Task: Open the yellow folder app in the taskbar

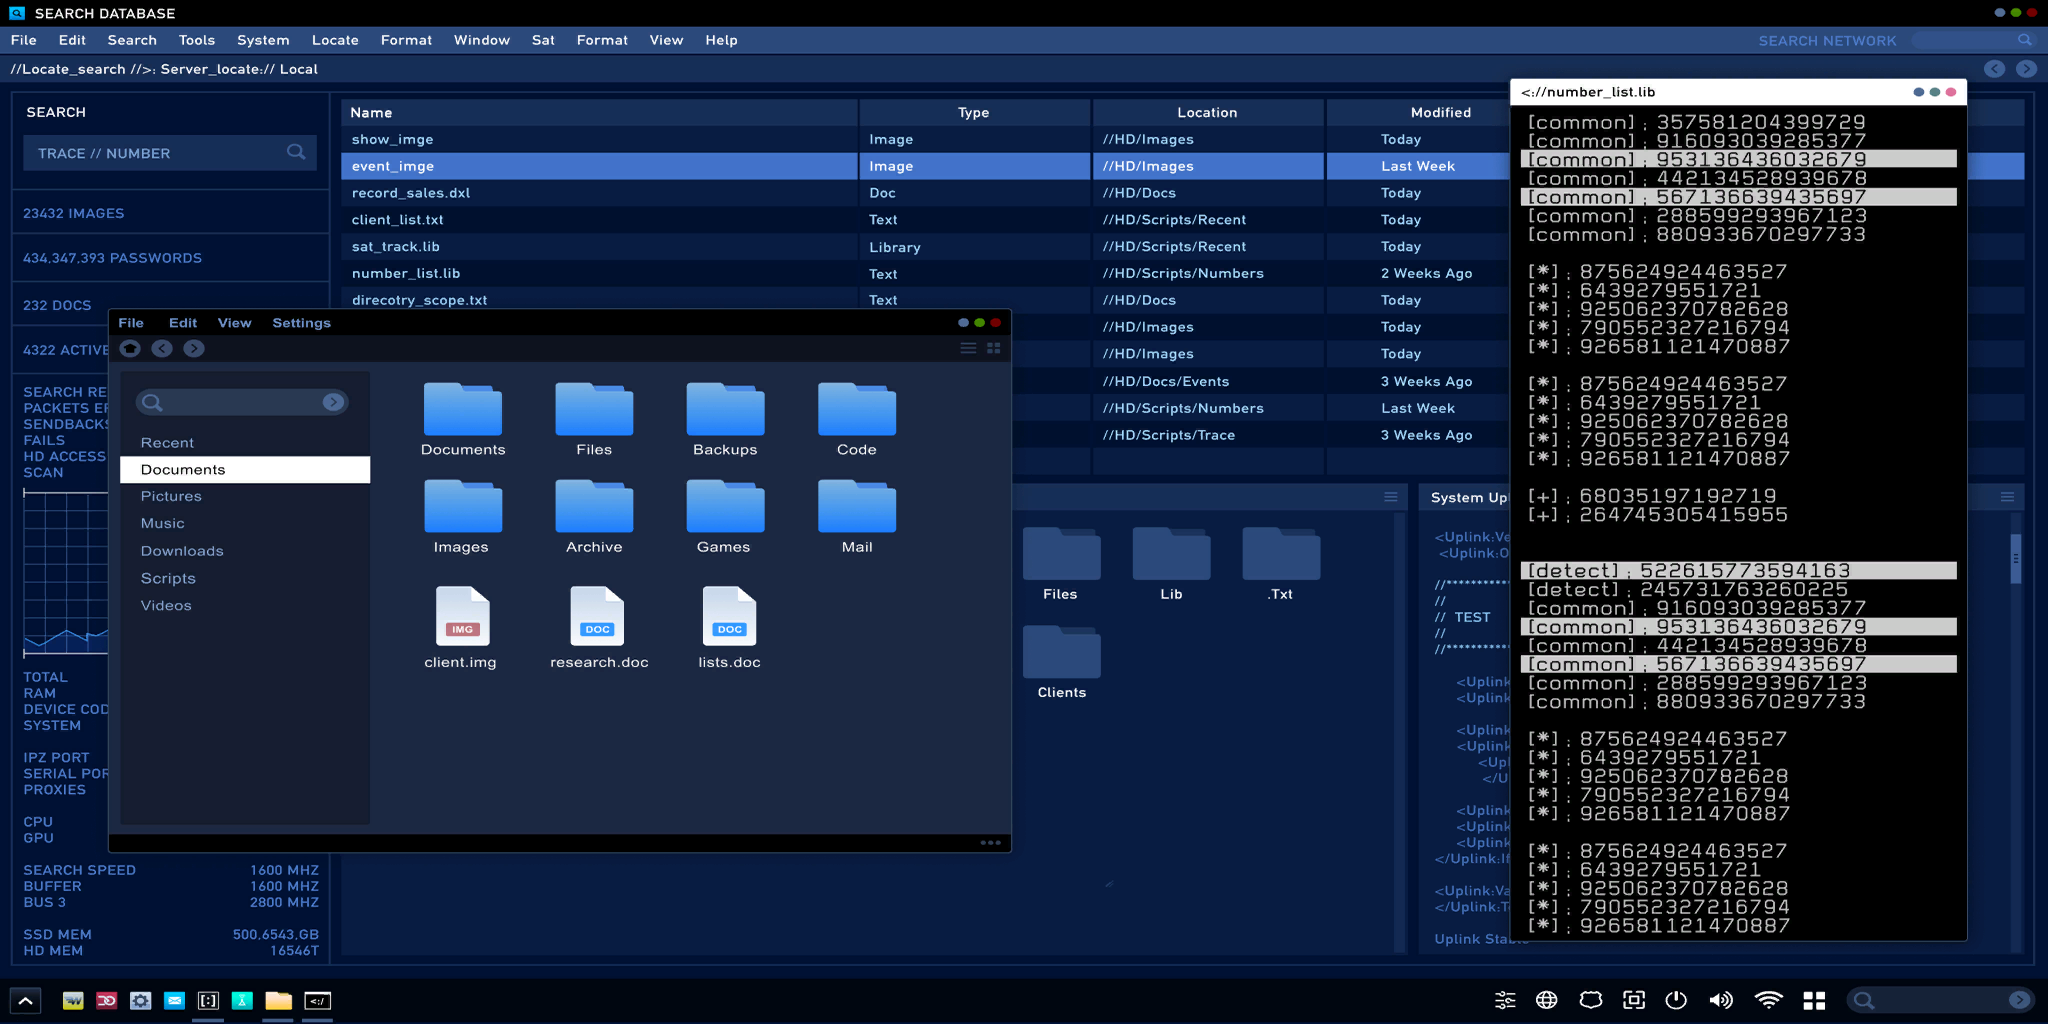Action: tap(278, 1000)
